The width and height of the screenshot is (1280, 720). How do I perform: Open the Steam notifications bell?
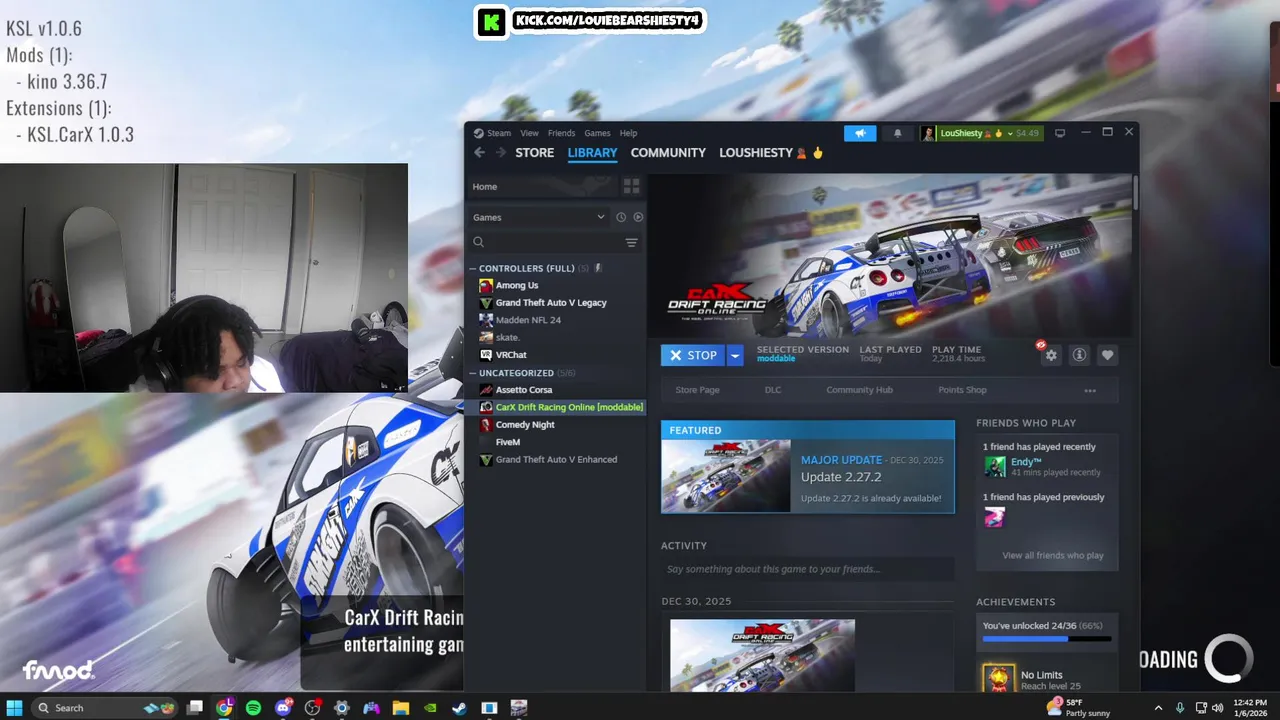click(897, 133)
